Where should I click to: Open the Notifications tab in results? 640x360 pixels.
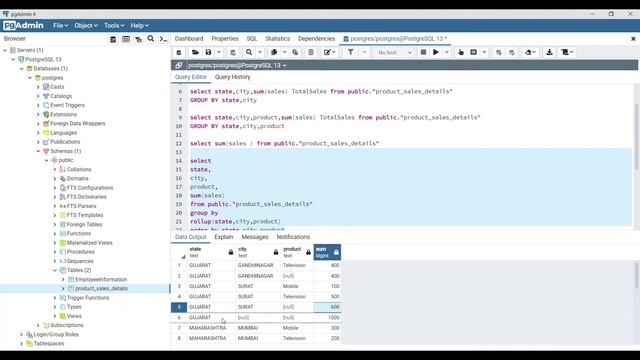click(293, 237)
